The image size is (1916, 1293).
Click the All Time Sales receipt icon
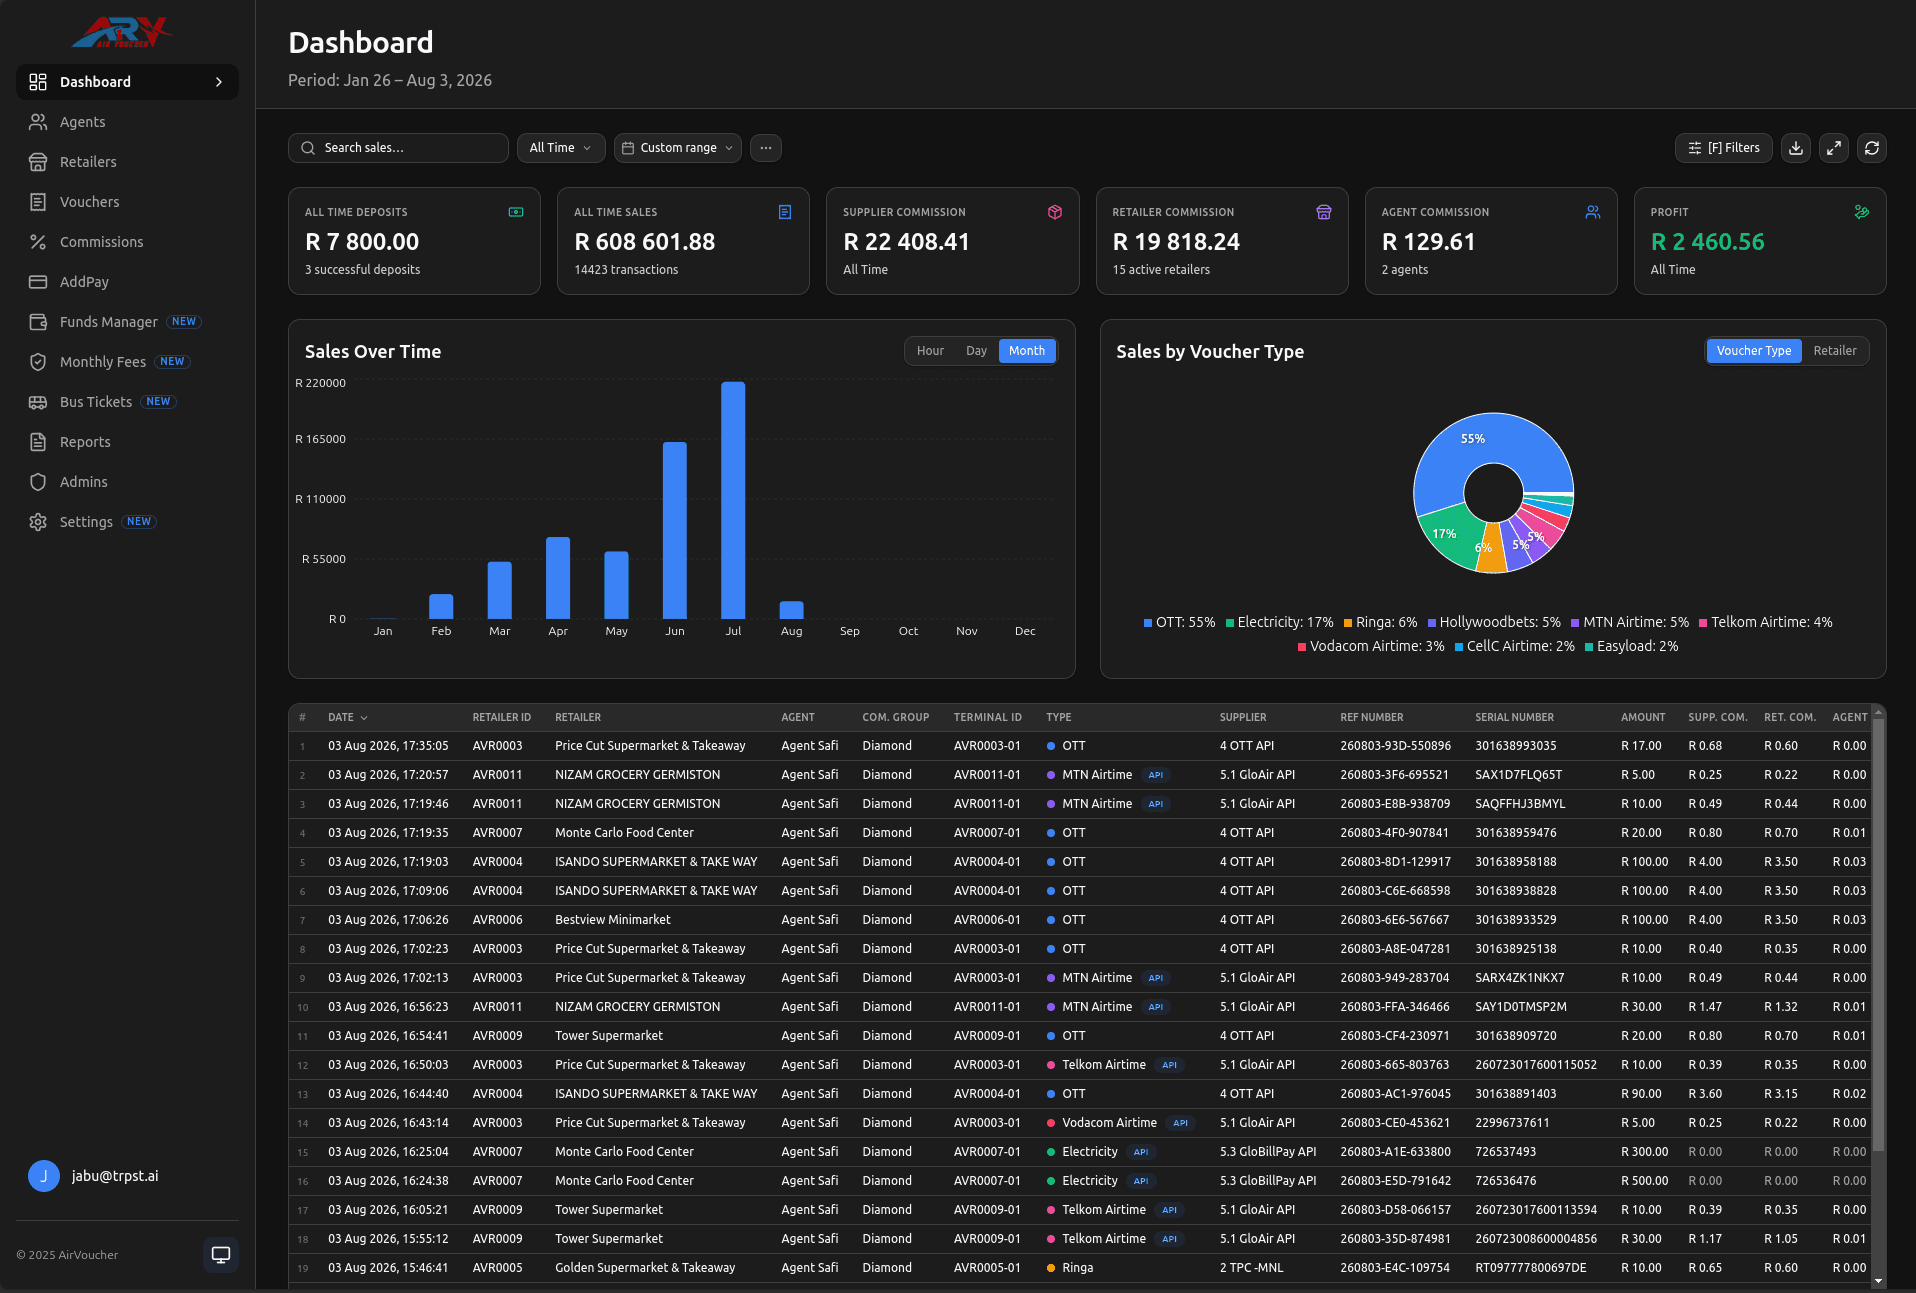pos(785,212)
